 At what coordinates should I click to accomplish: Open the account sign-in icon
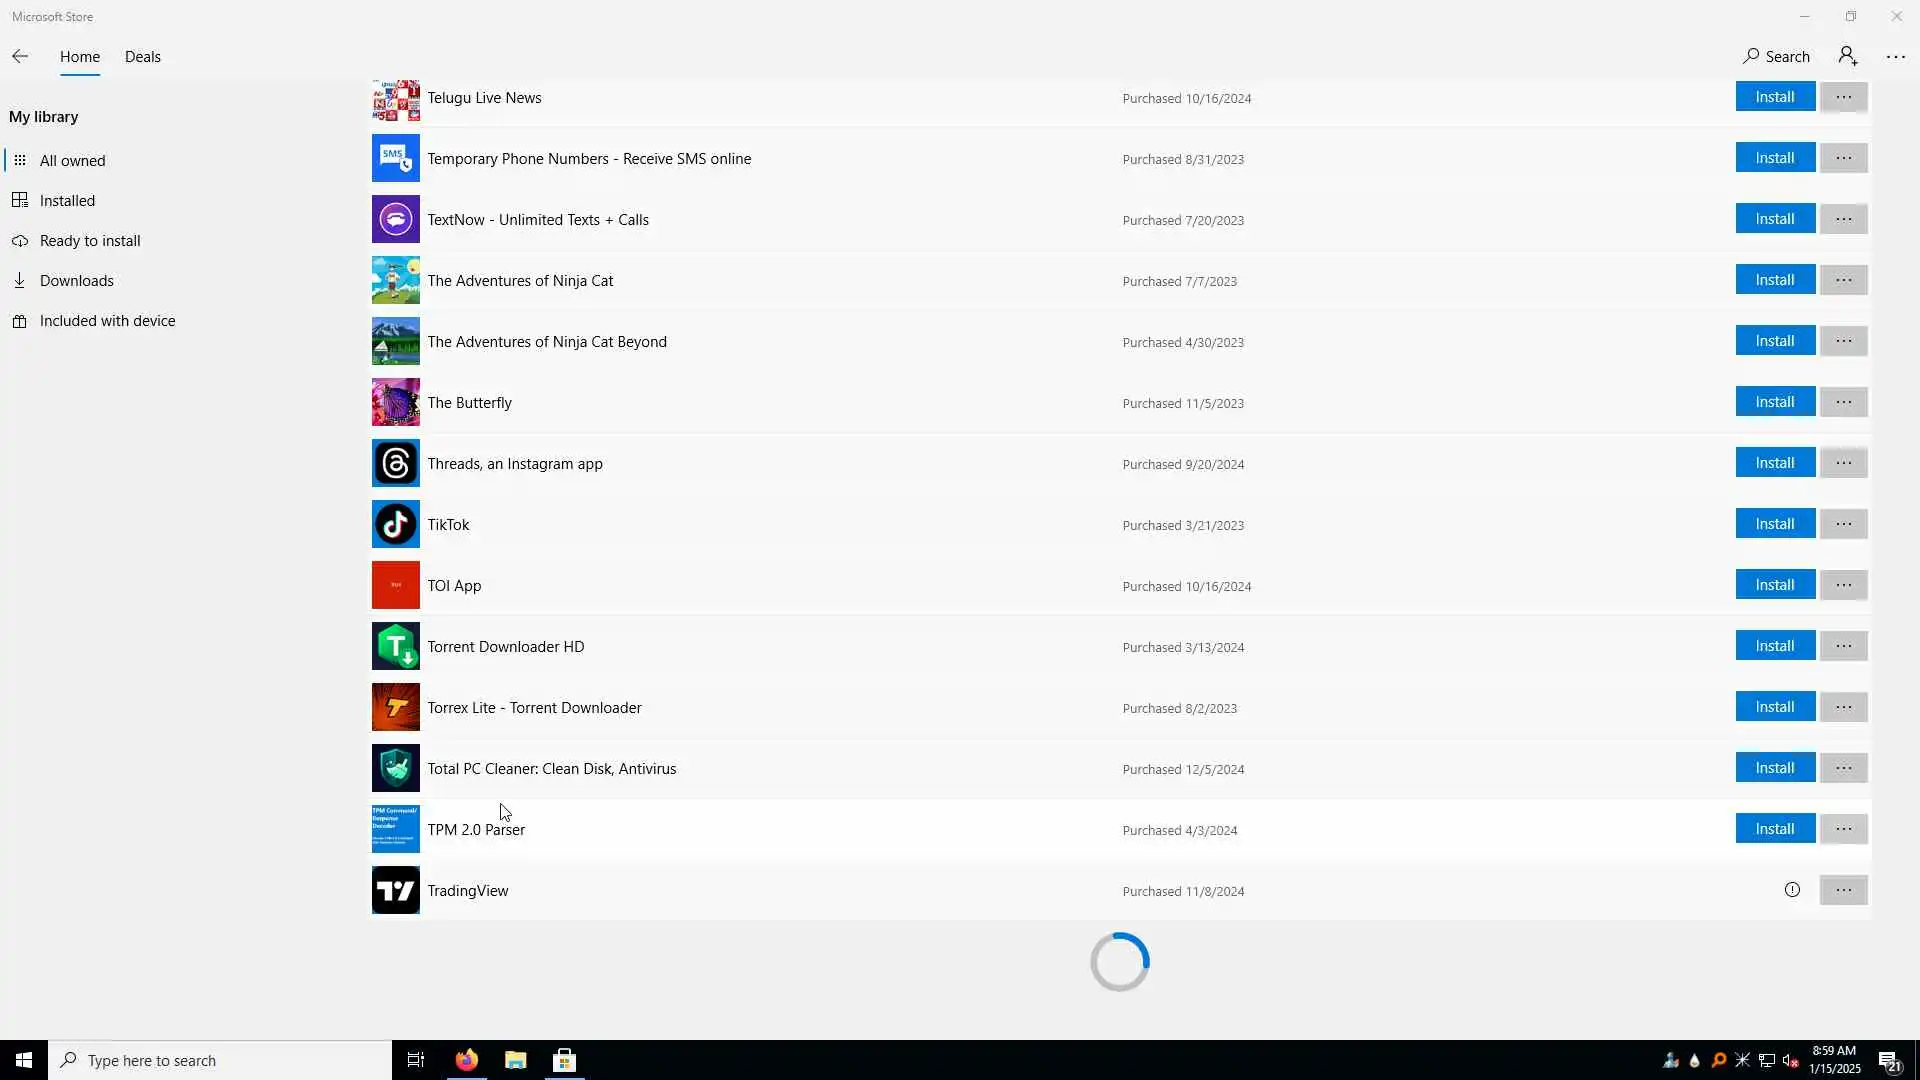(1847, 57)
